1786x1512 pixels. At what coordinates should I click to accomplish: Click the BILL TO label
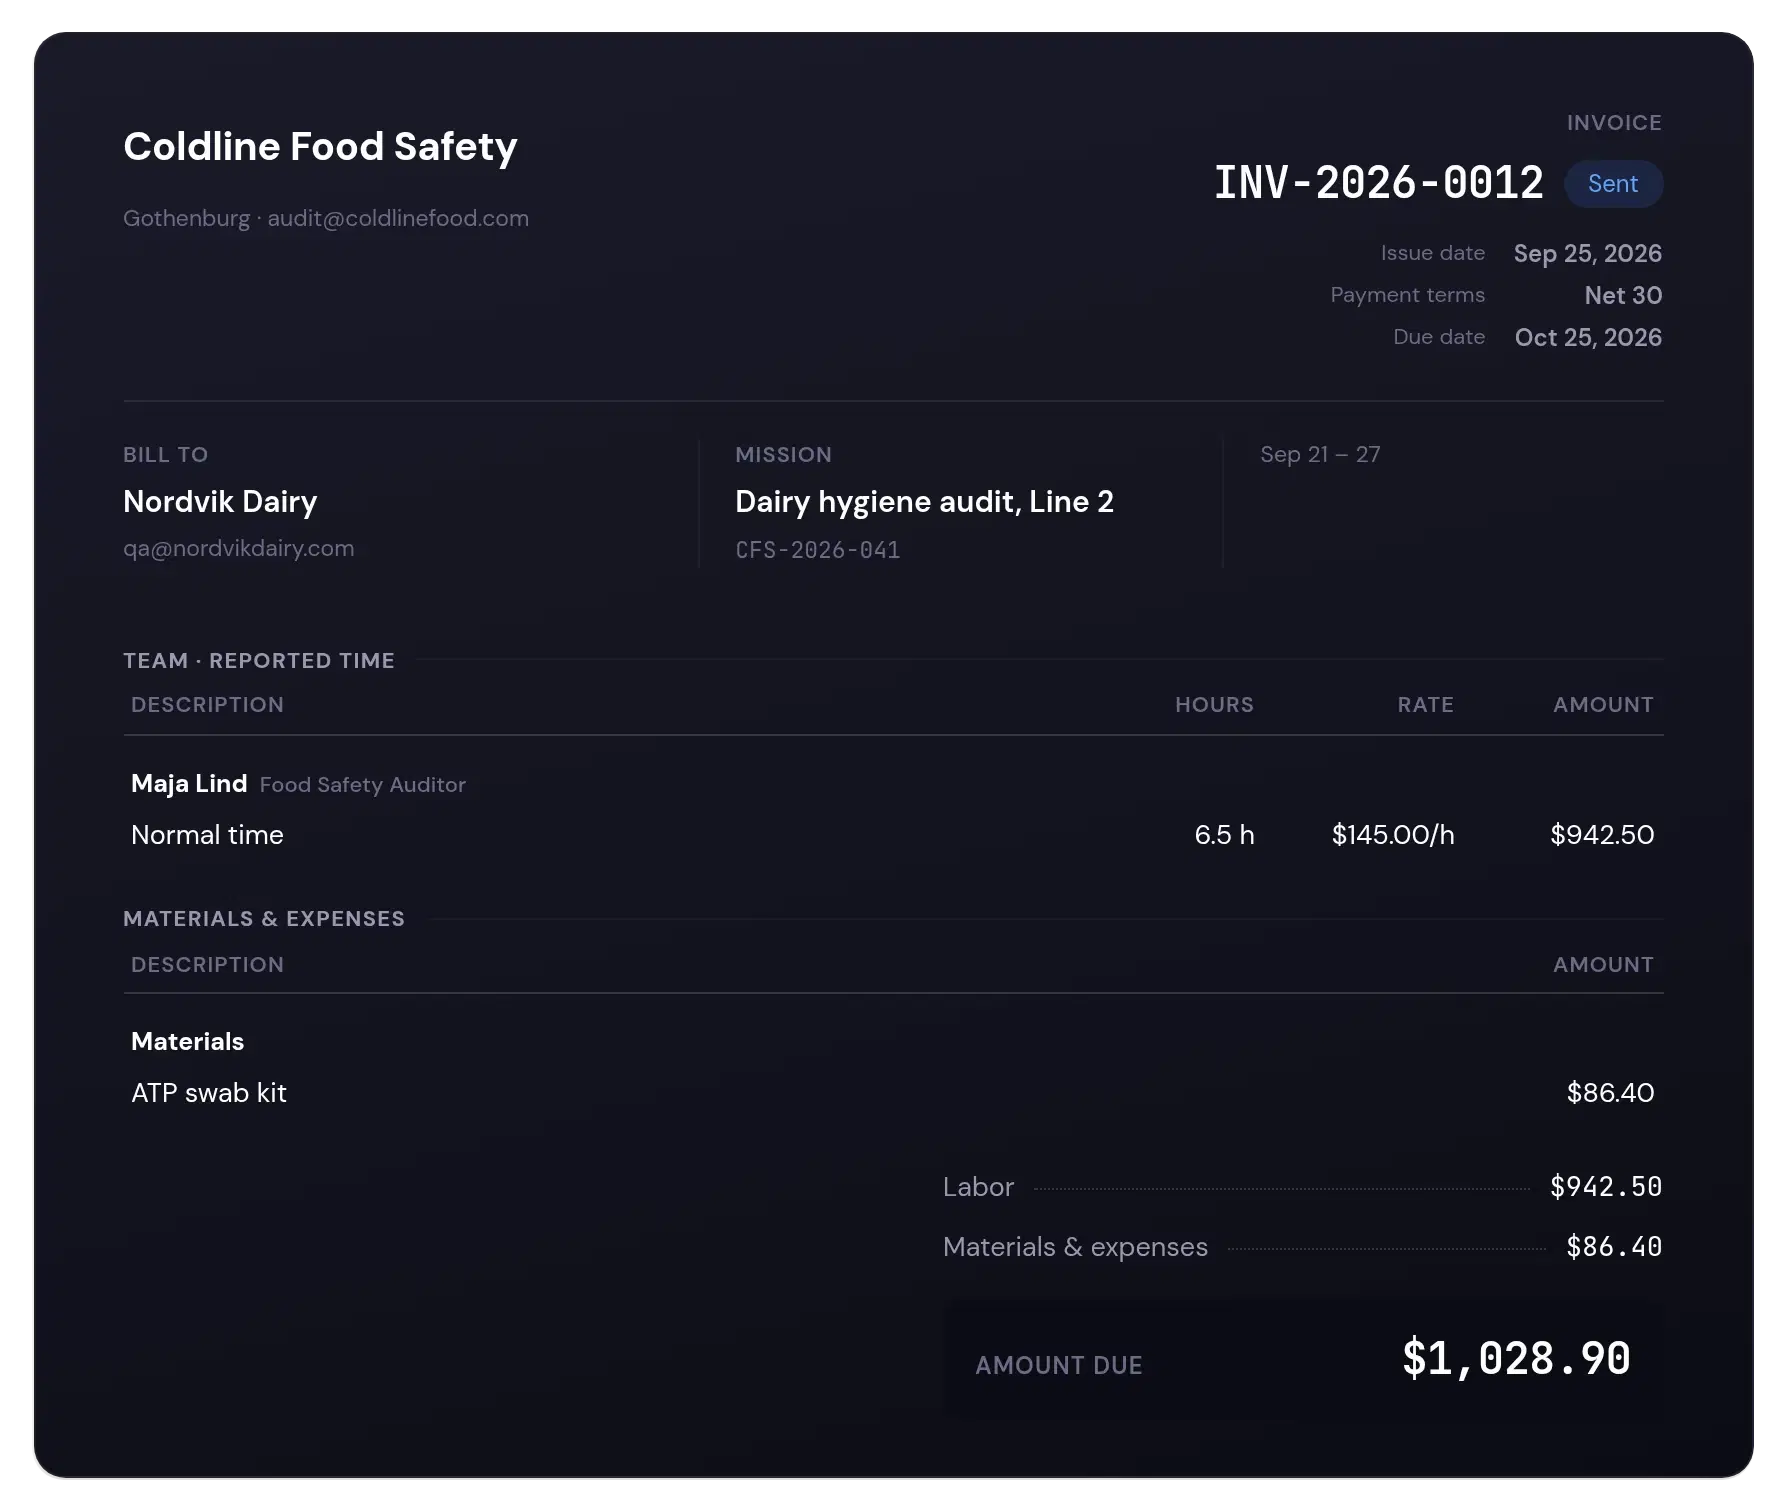coord(165,454)
